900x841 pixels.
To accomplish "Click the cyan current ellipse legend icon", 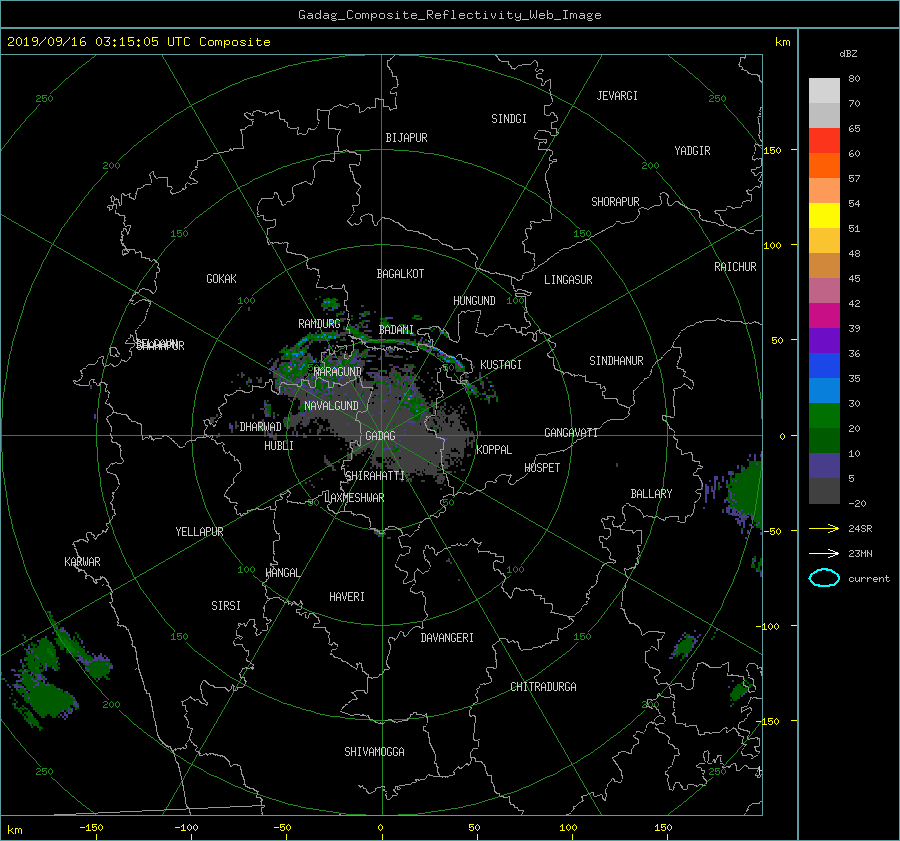I will tap(824, 578).
